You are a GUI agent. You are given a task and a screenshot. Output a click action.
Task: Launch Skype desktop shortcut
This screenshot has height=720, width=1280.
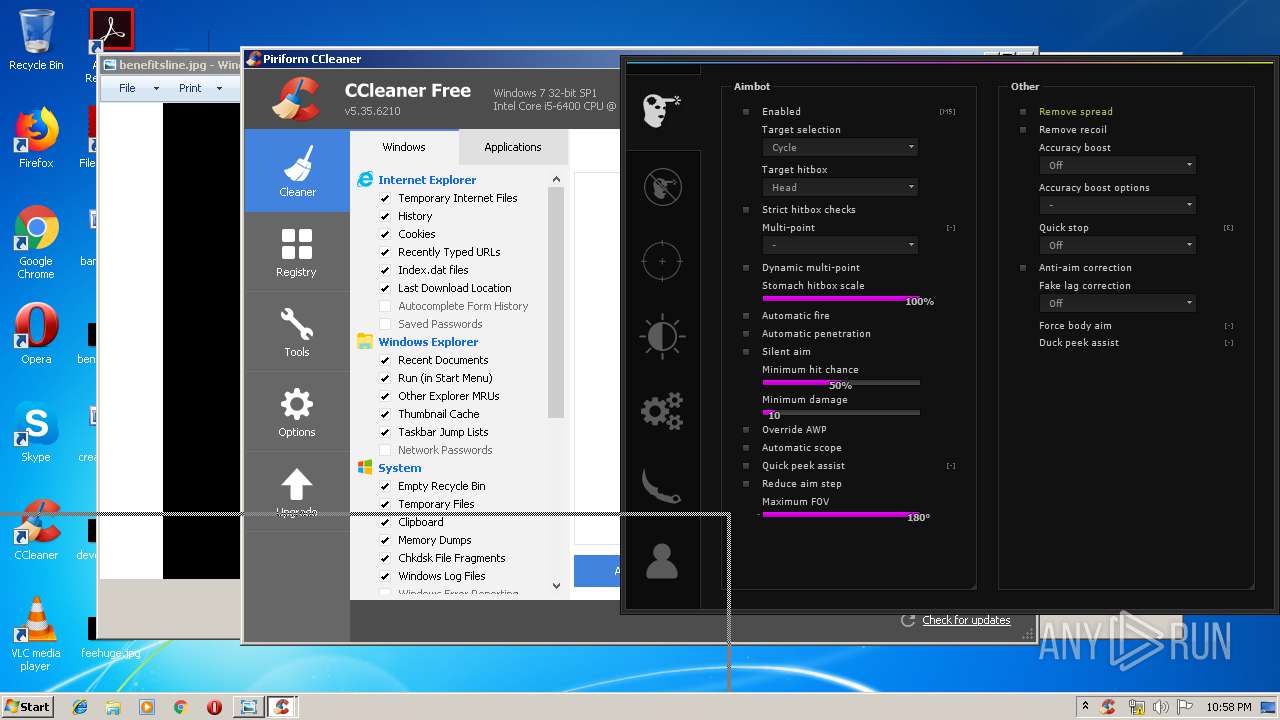36,432
